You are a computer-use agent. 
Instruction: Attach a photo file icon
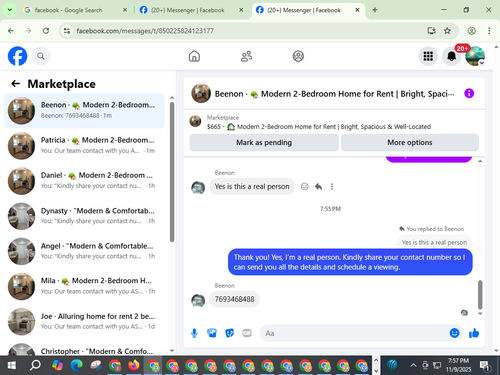click(x=212, y=333)
